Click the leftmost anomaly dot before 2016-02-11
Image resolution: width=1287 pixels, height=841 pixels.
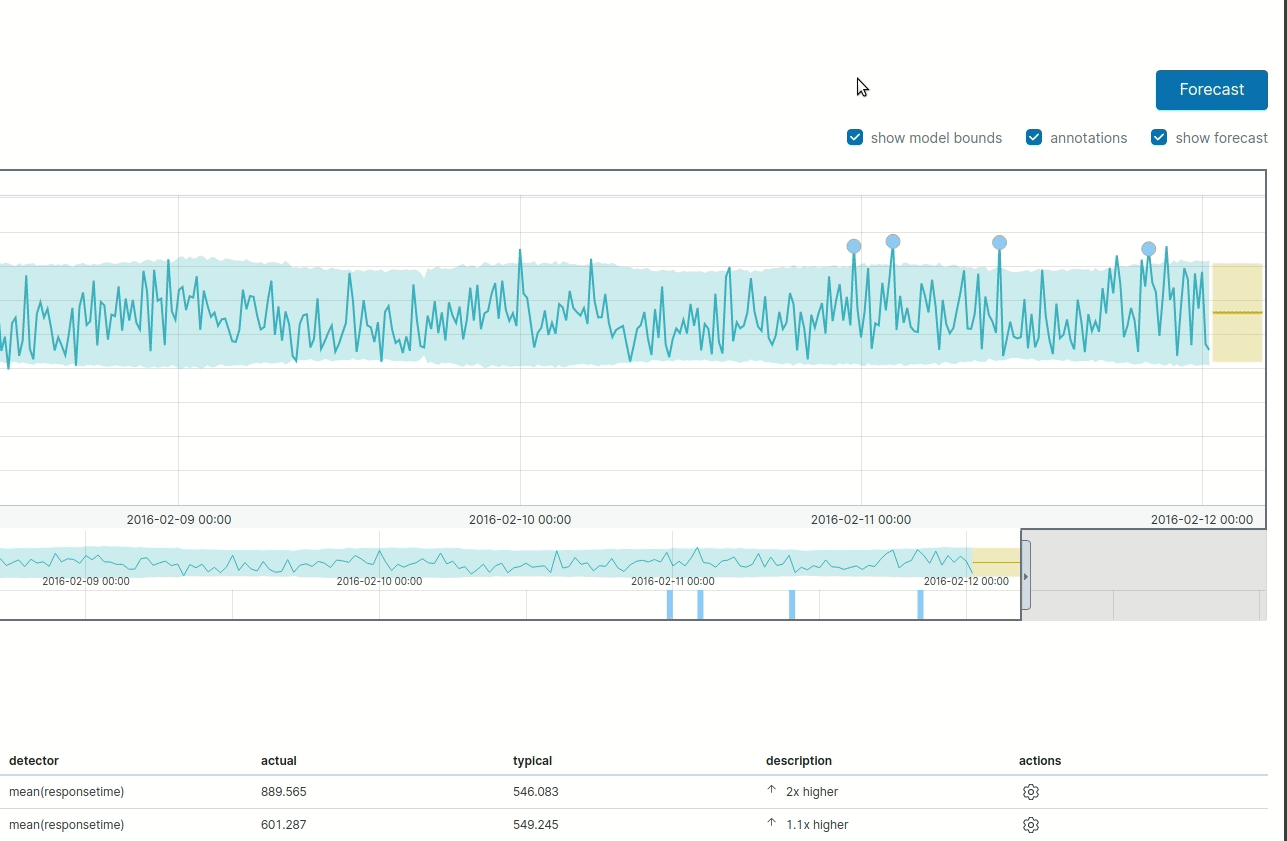(853, 245)
